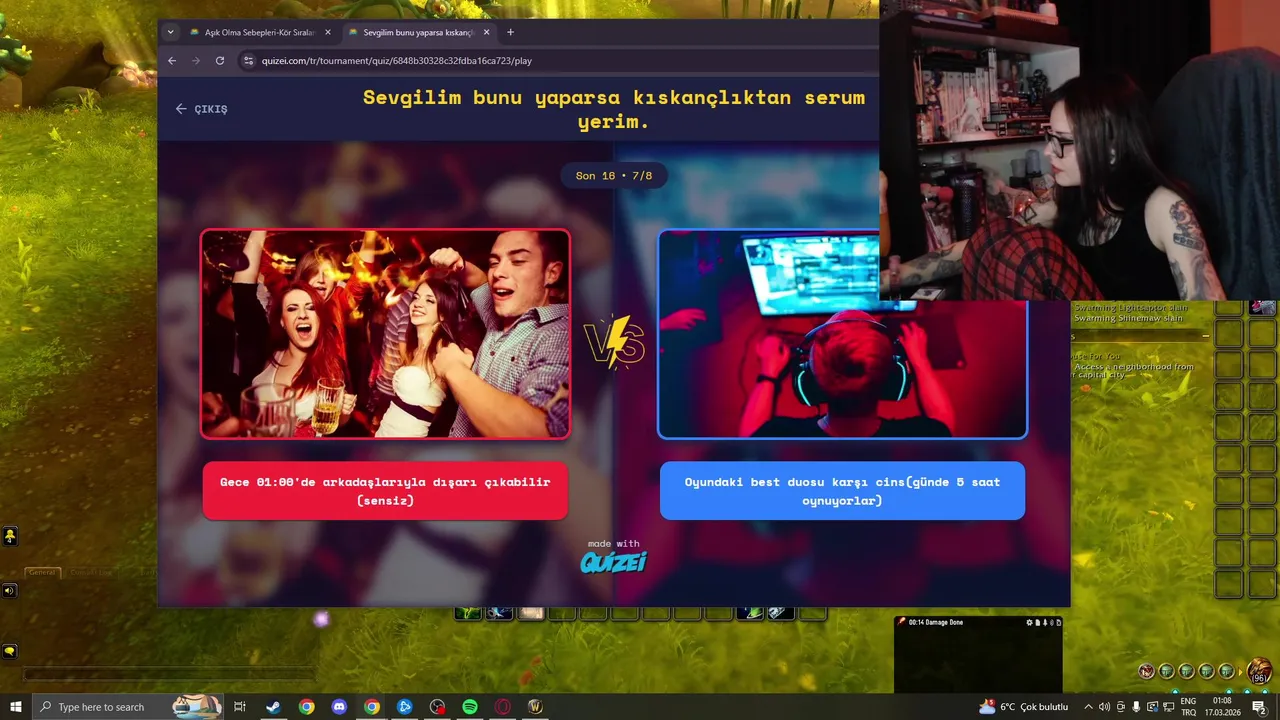Open Discord from the taskbar
The image size is (1280, 720).
pyautogui.click(x=339, y=707)
